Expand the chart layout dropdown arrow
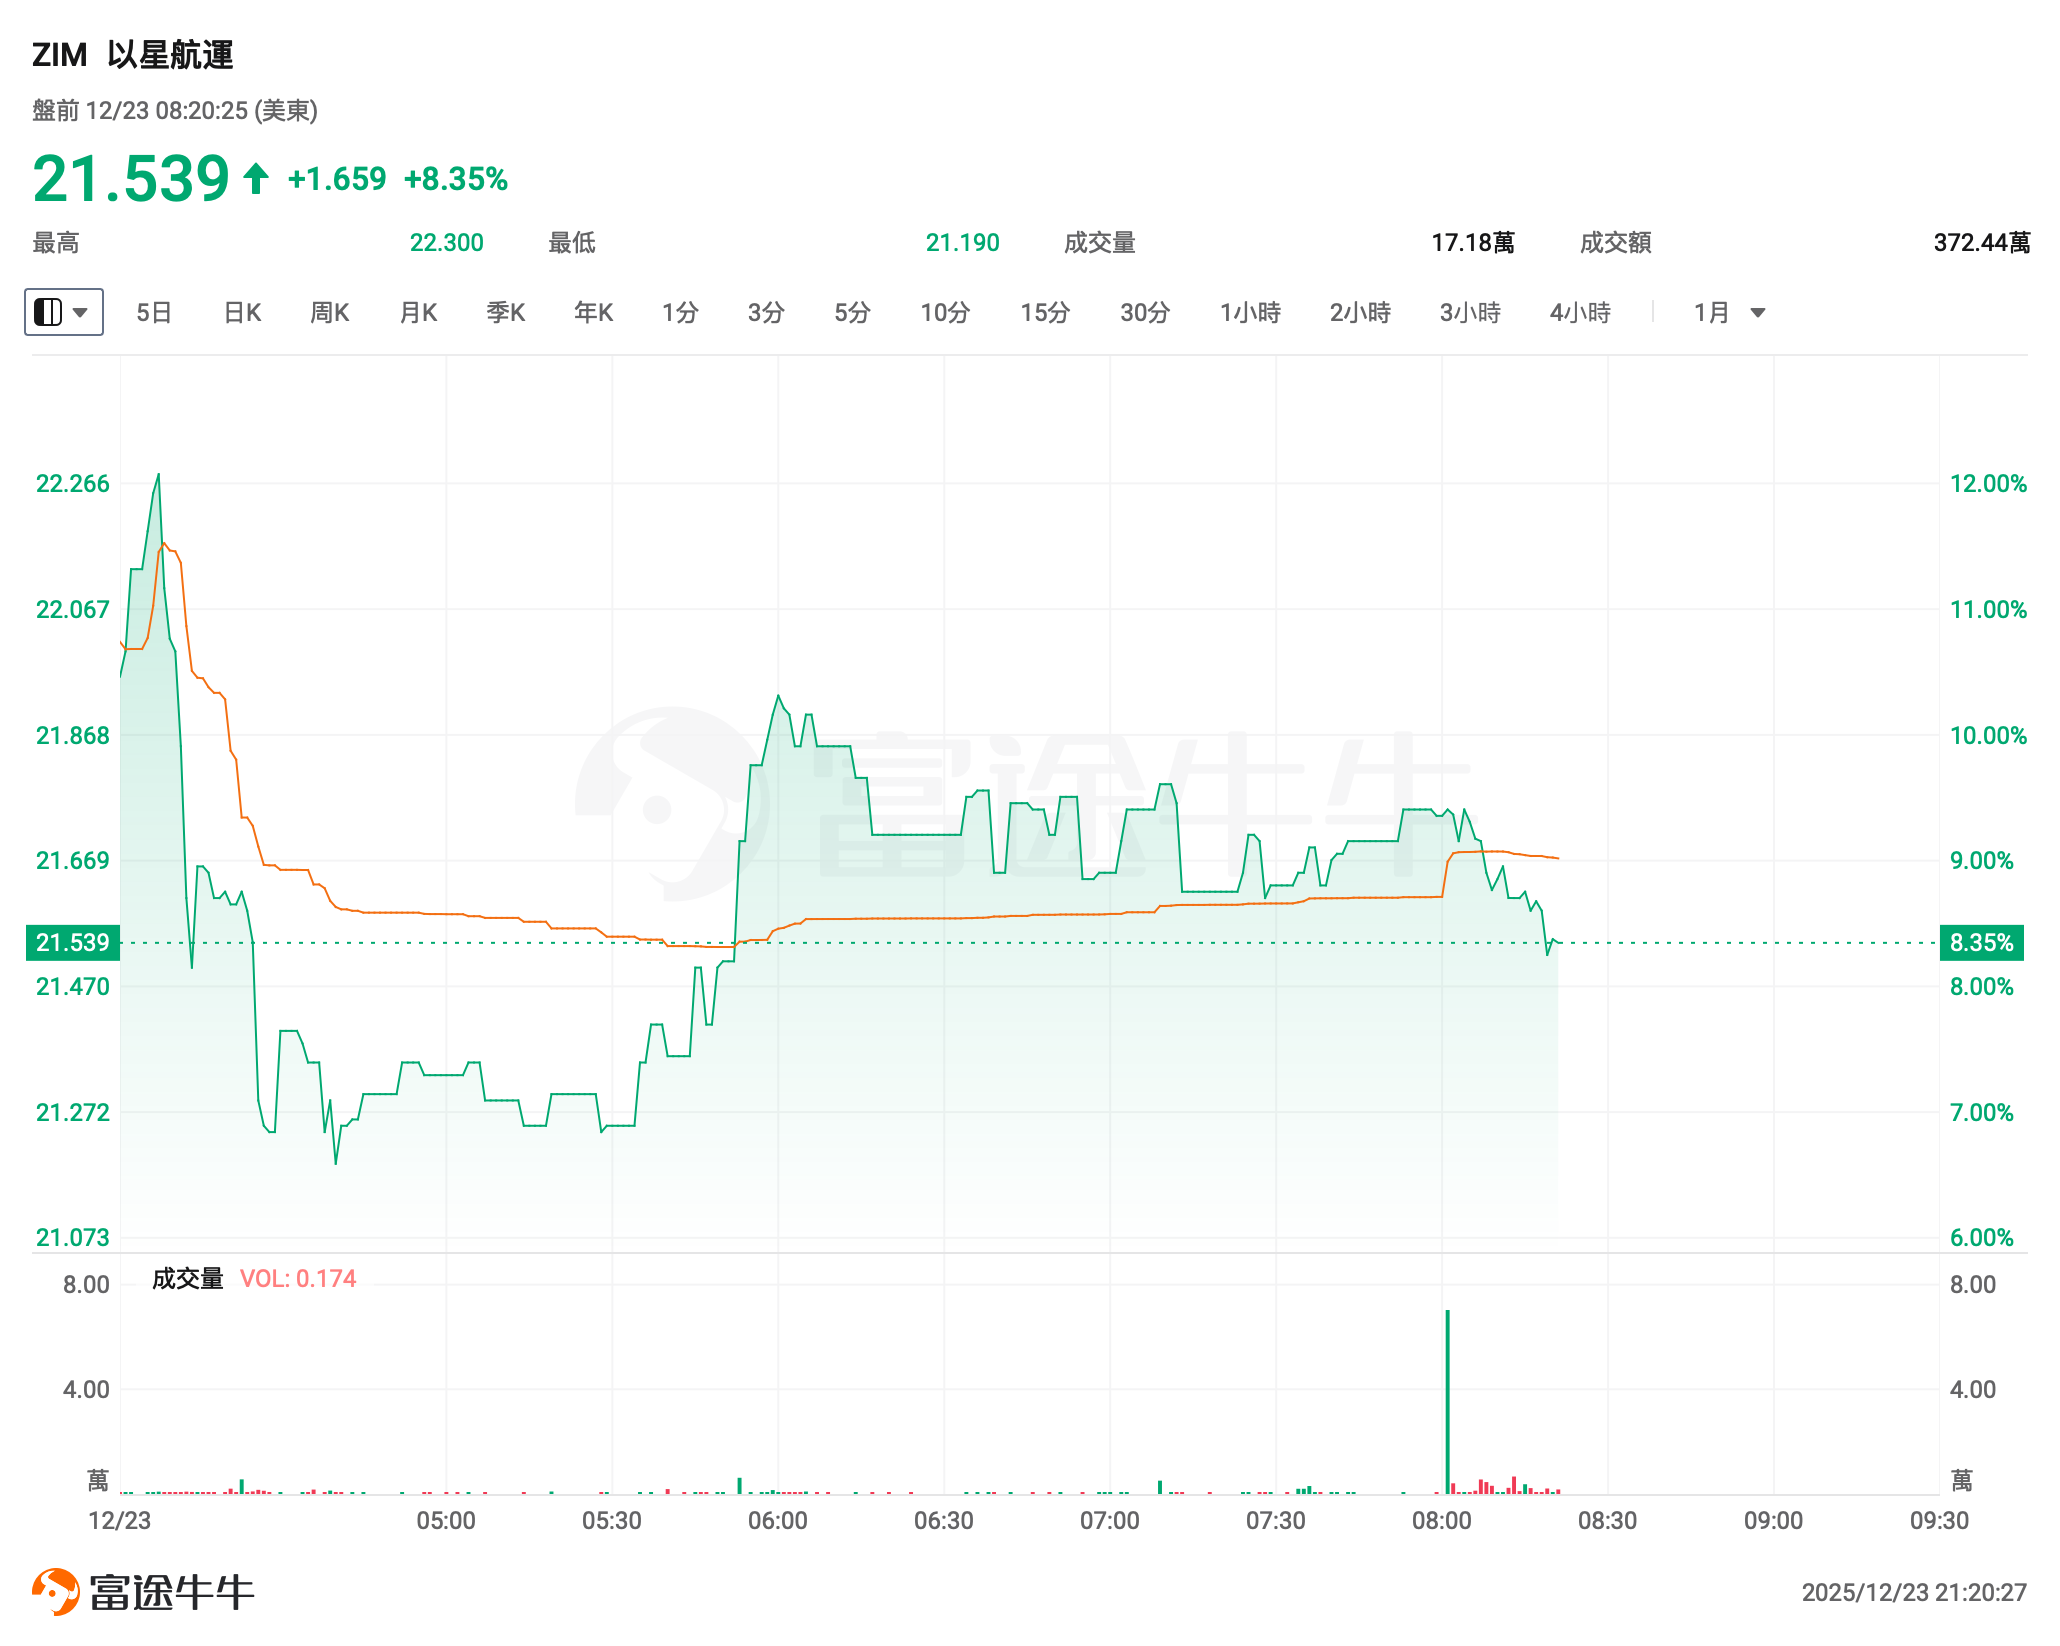The image size is (2060, 1646). 82,312
